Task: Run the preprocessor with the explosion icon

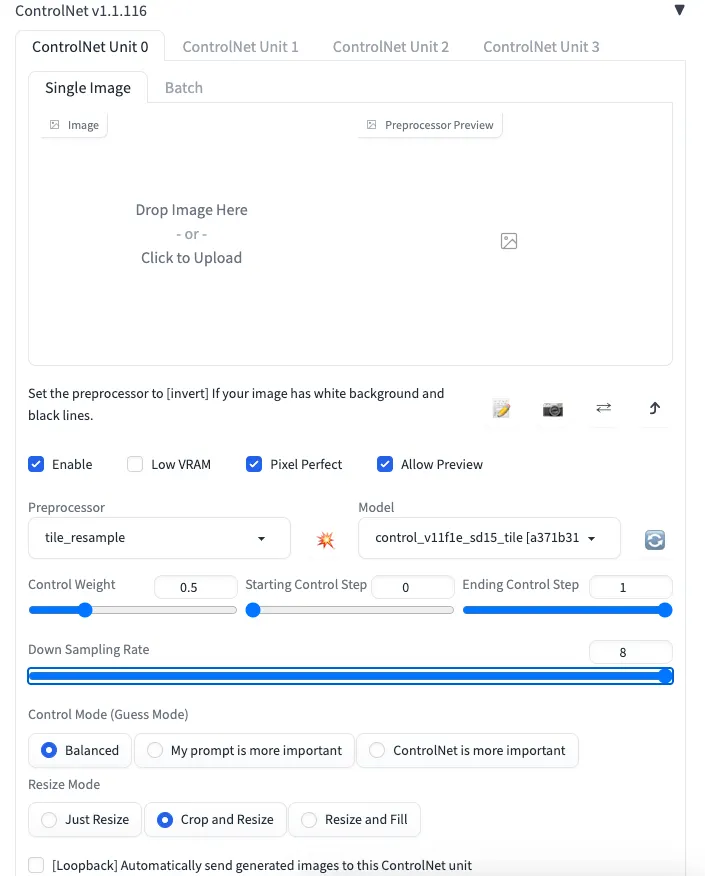Action: click(x=325, y=538)
